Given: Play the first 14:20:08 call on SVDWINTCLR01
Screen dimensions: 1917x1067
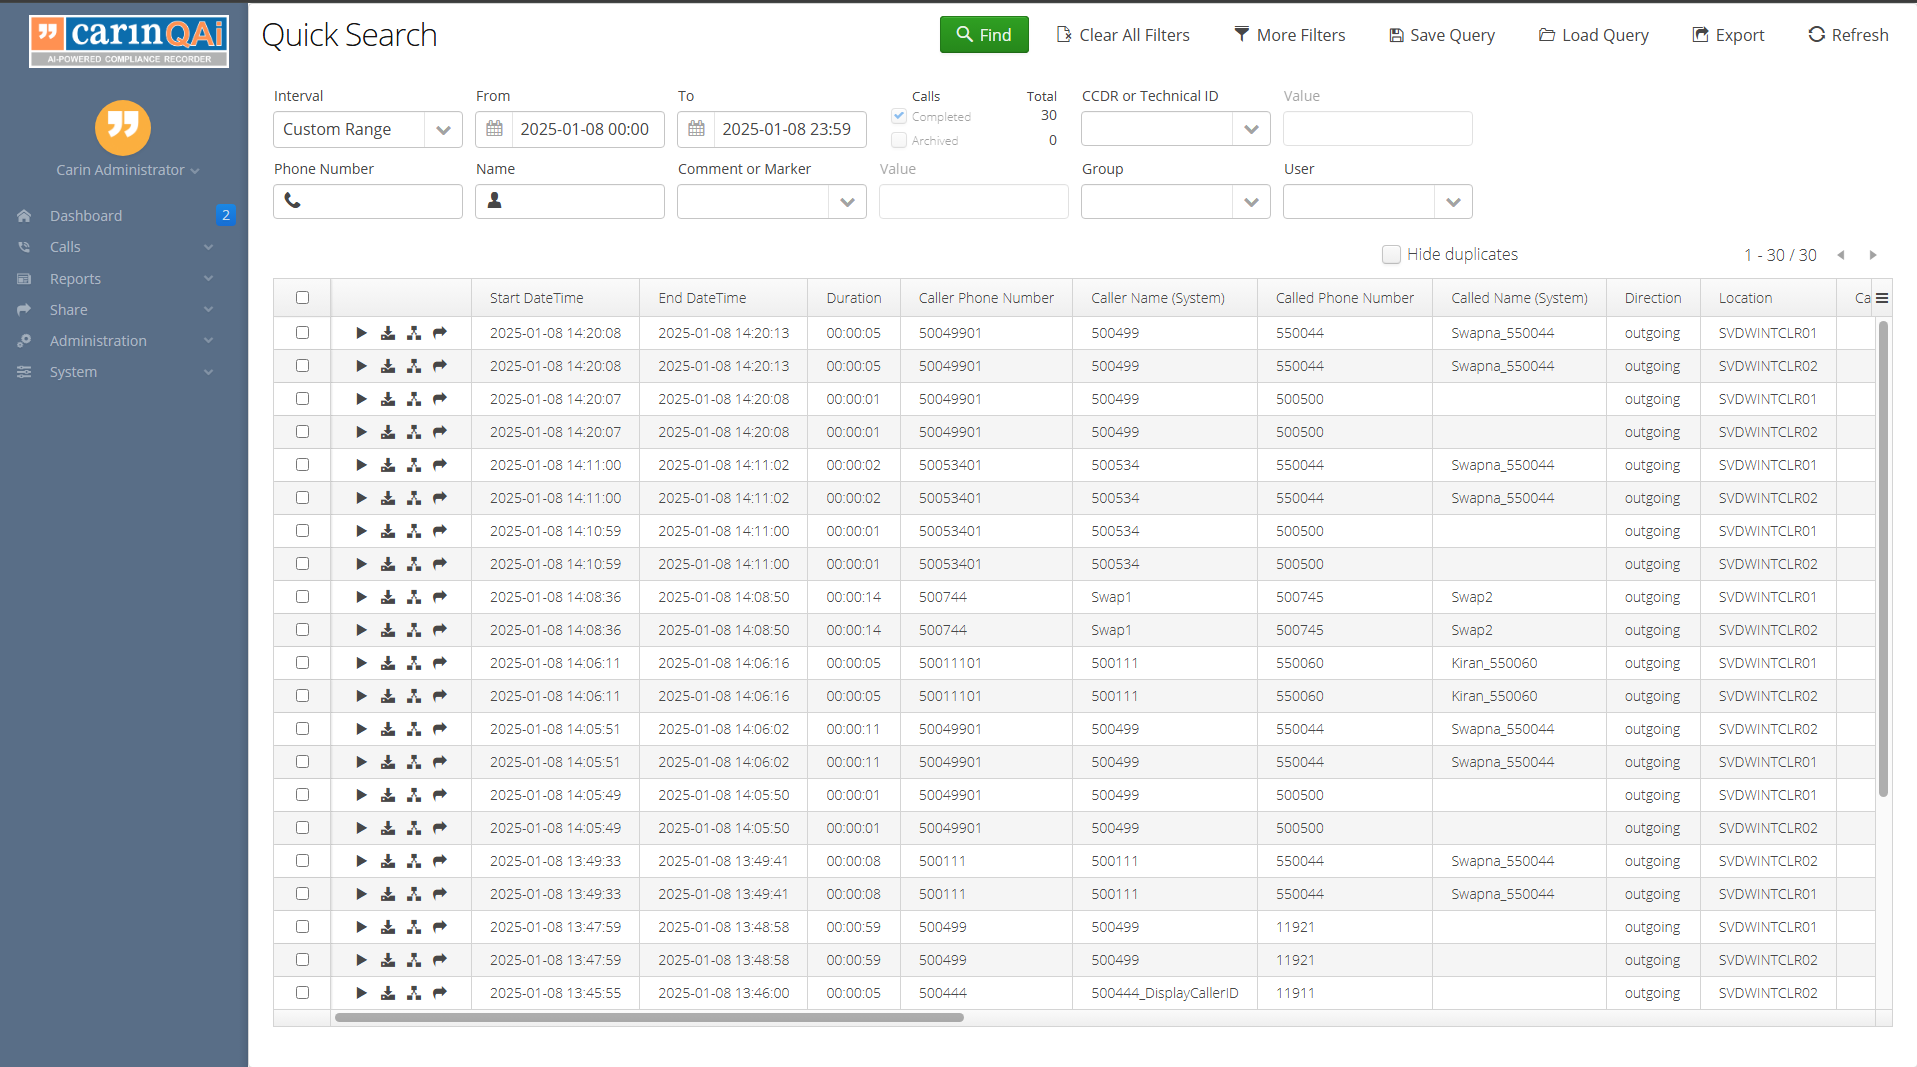Looking at the screenshot, I should tap(361, 333).
